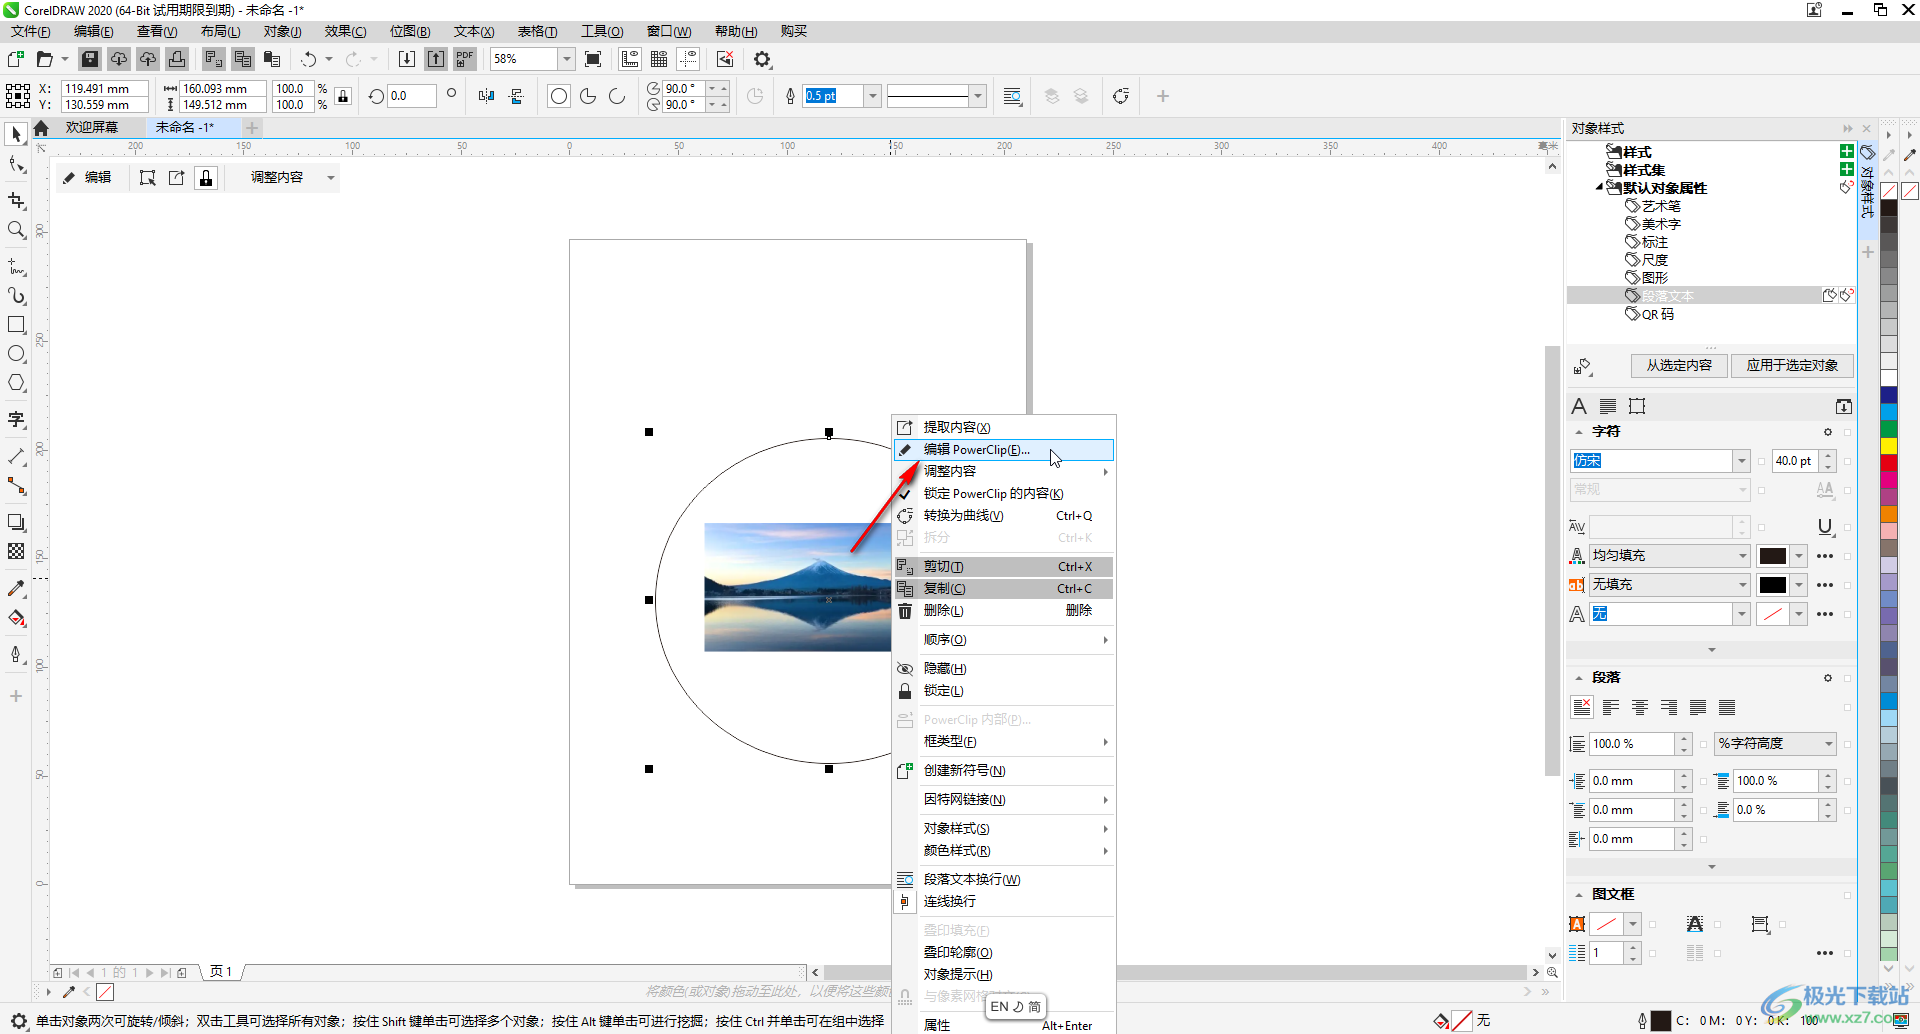Select the Crop tool
1920x1034 pixels.
16,201
